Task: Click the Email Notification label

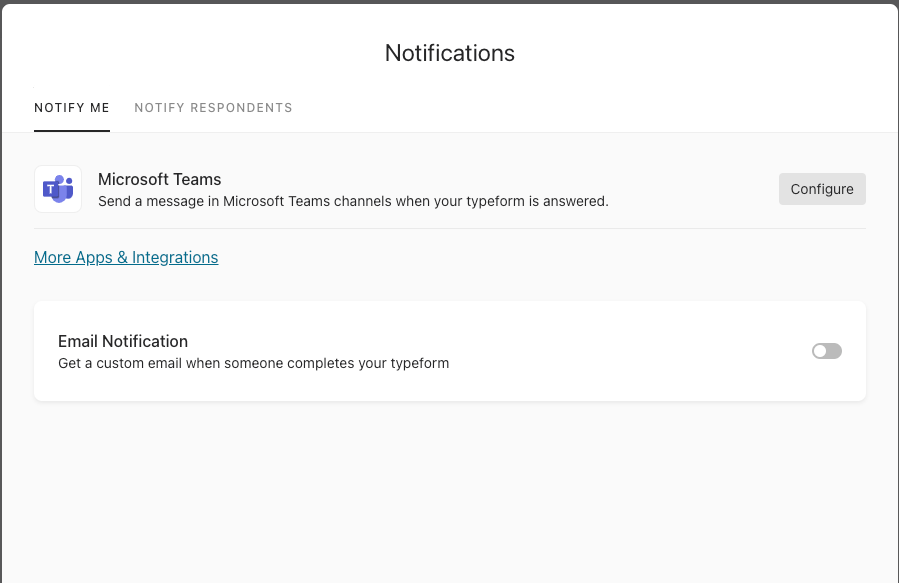Action: (123, 341)
